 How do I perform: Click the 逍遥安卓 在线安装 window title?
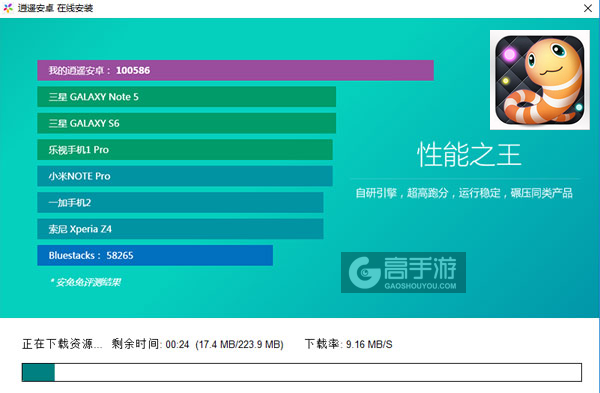[x=55, y=8]
